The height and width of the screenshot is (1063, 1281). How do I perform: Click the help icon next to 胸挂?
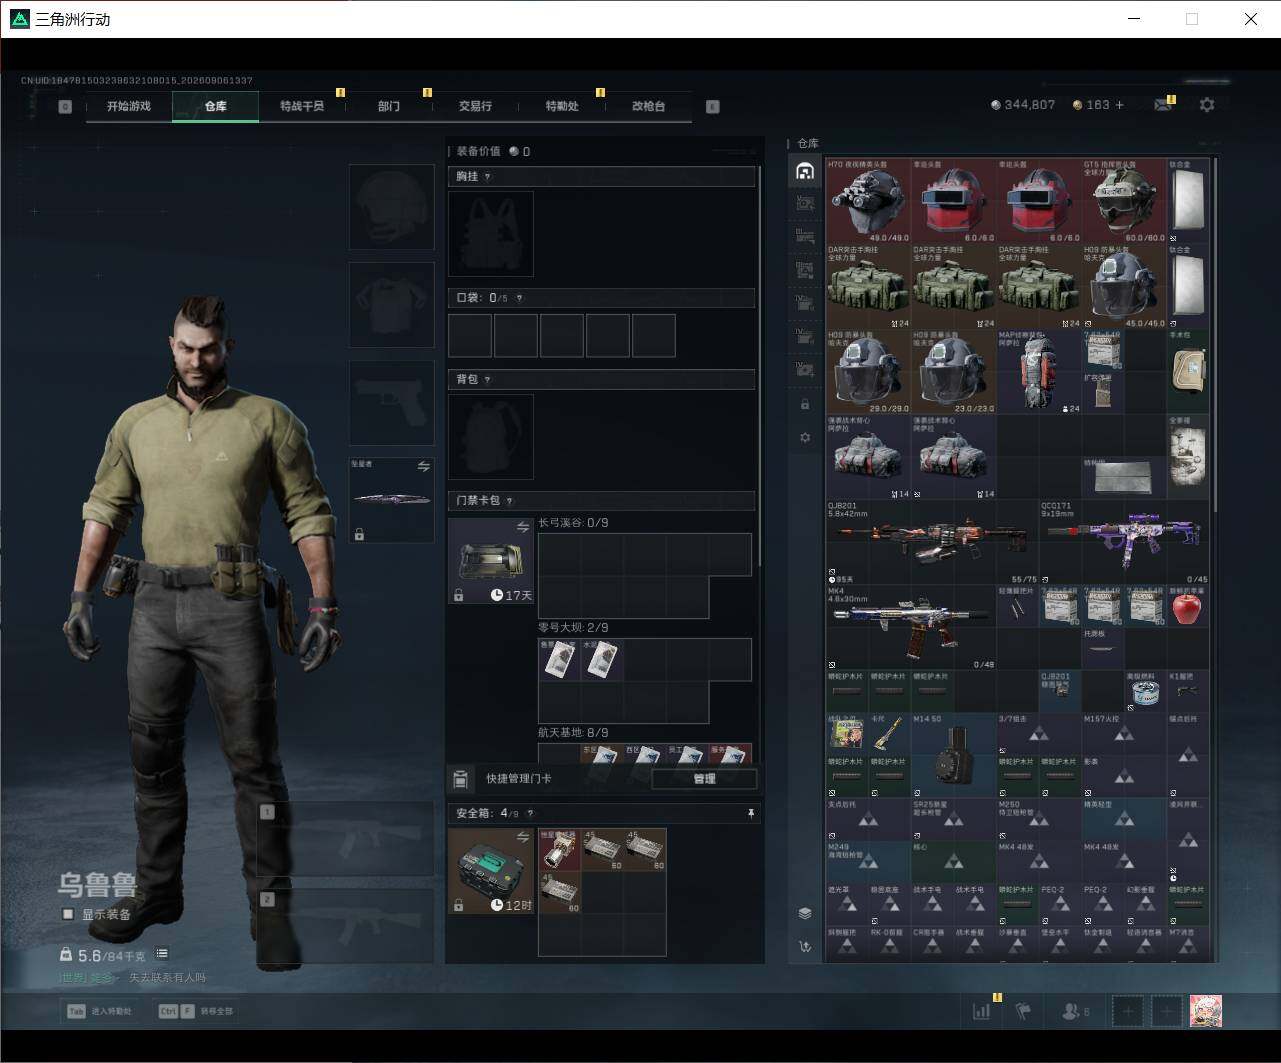click(x=488, y=177)
